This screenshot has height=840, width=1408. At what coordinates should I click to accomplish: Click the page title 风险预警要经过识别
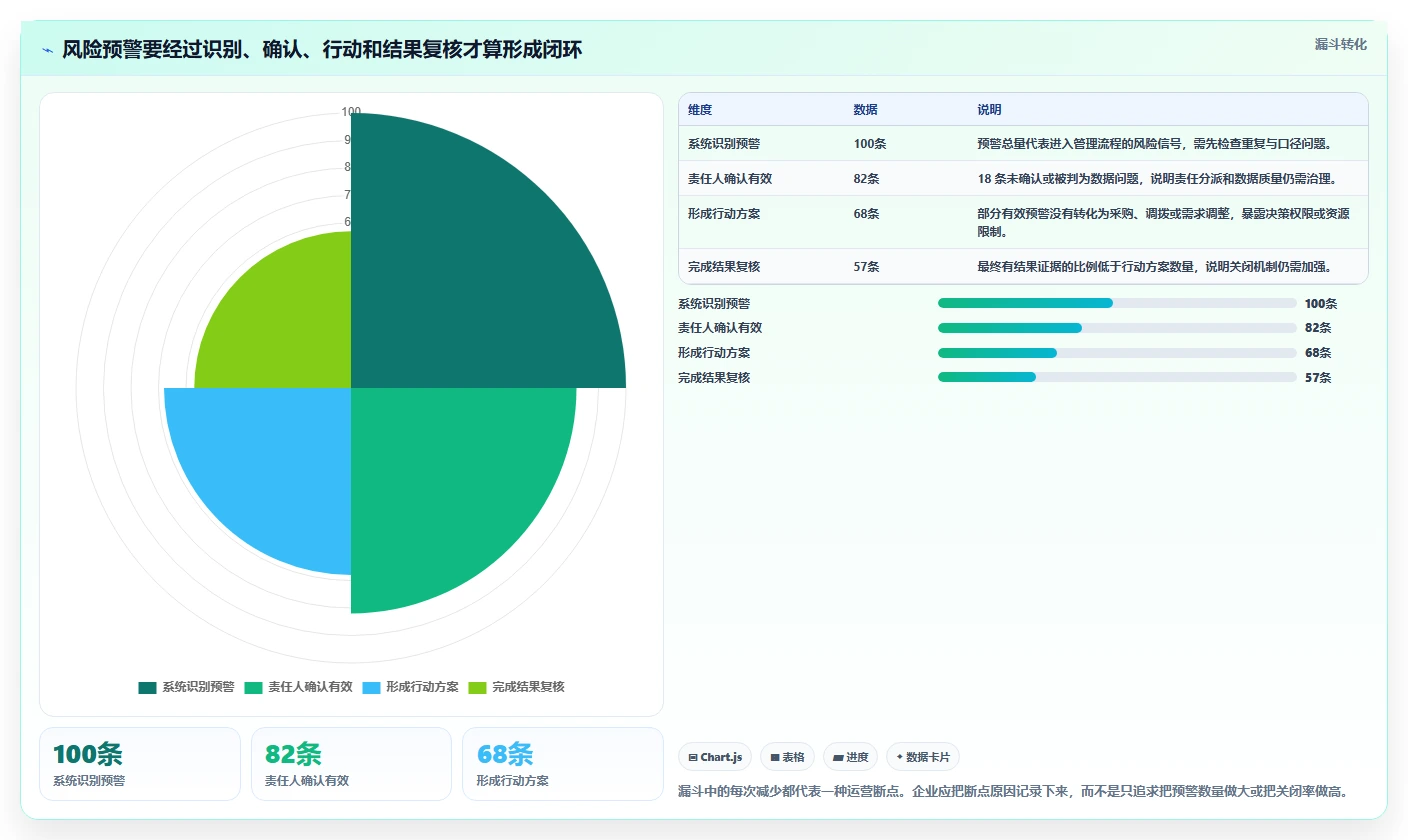[322, 50]
